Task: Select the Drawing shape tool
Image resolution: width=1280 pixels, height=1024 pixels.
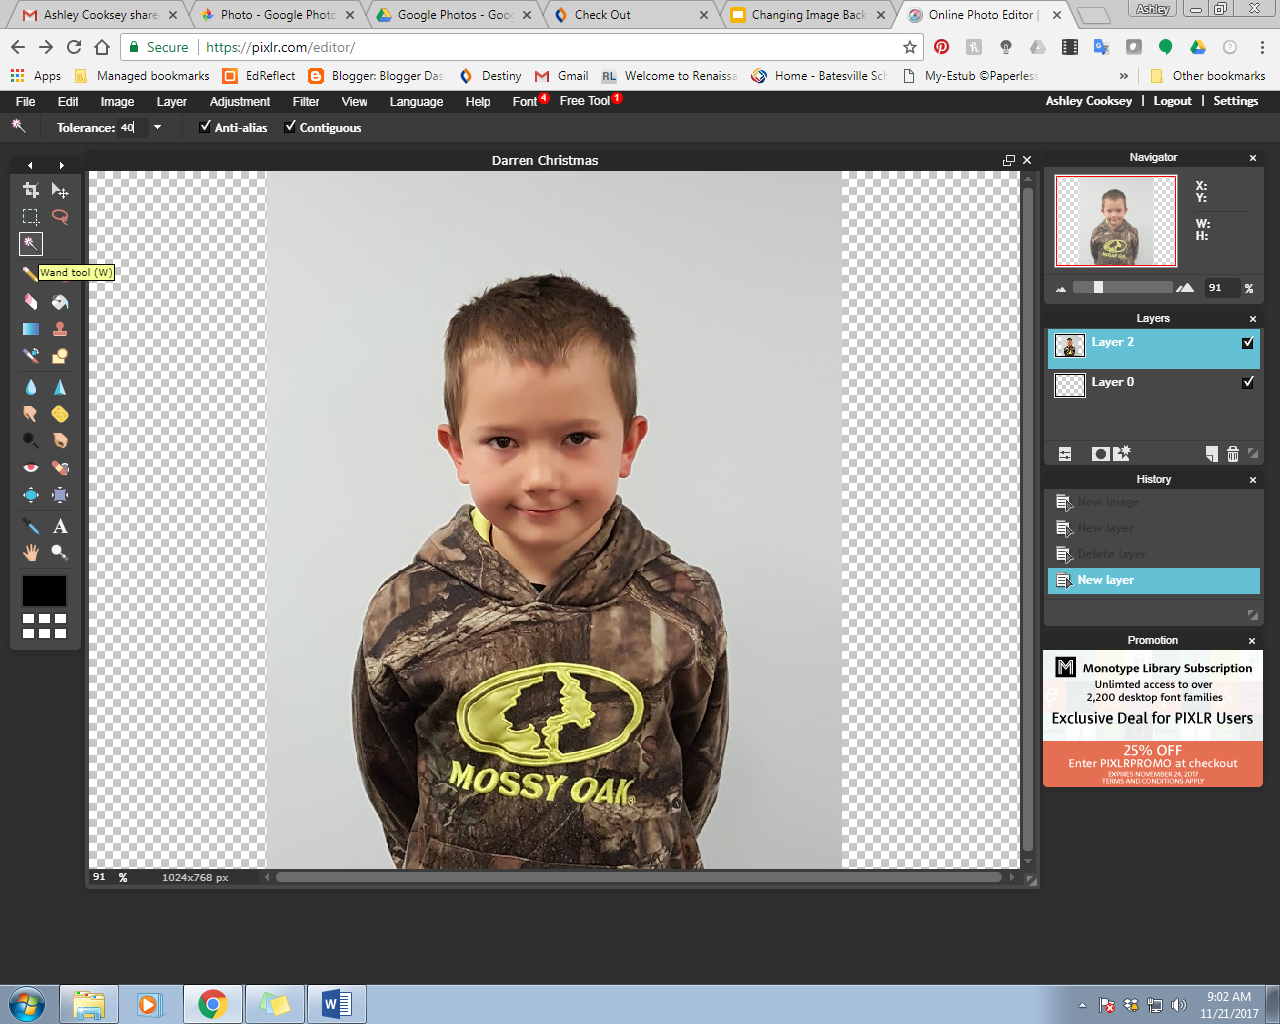Action: 60,356
